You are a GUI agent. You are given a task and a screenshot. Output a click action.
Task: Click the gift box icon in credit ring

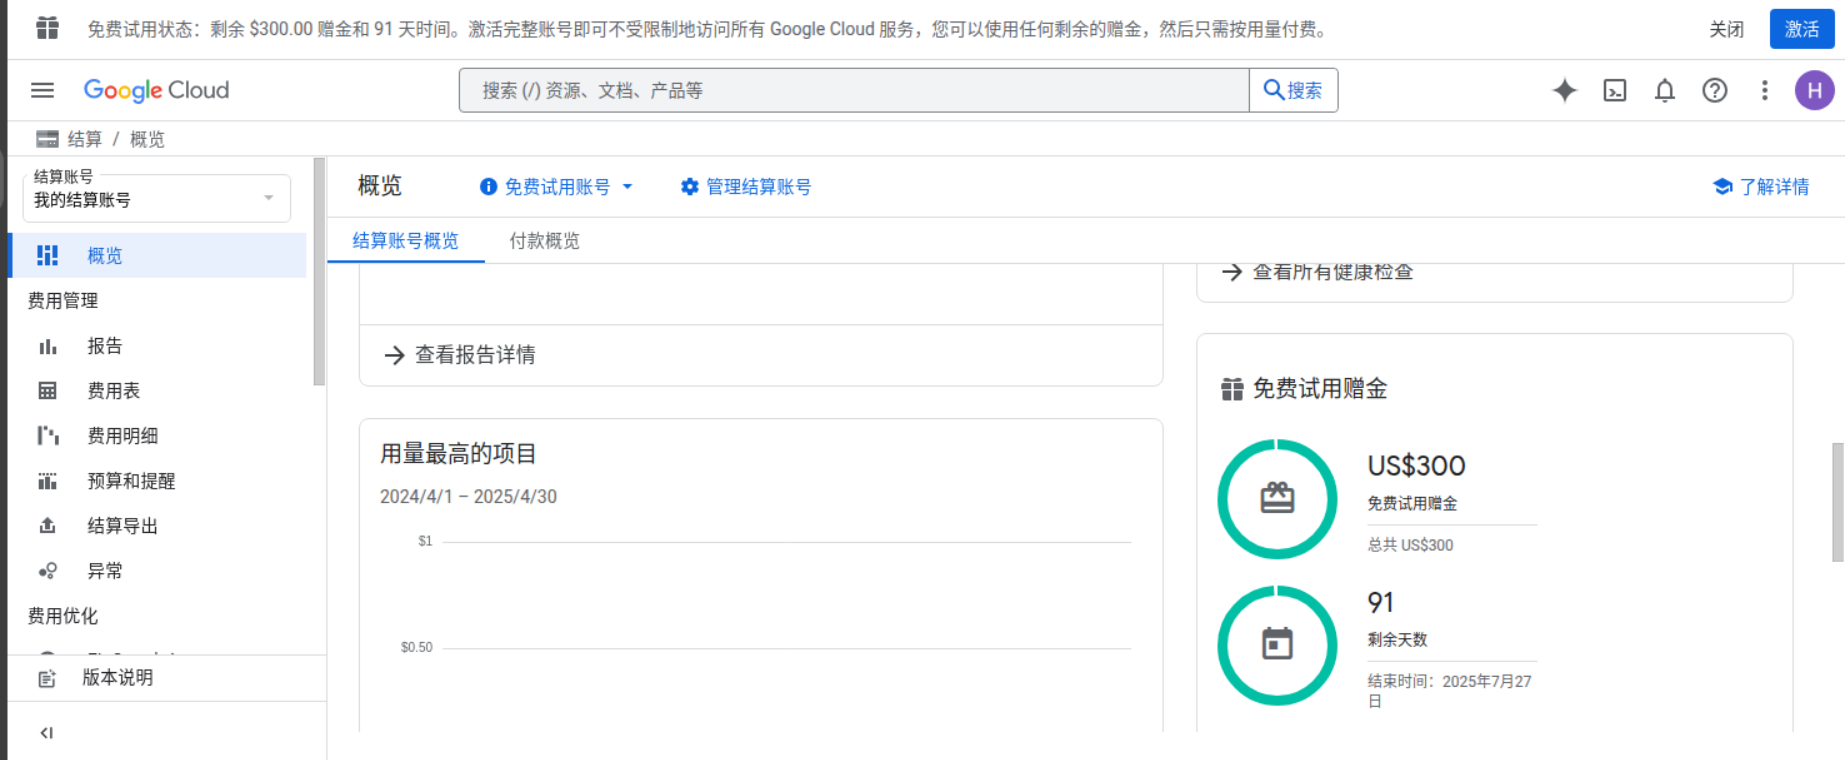tap(1277, 498)
